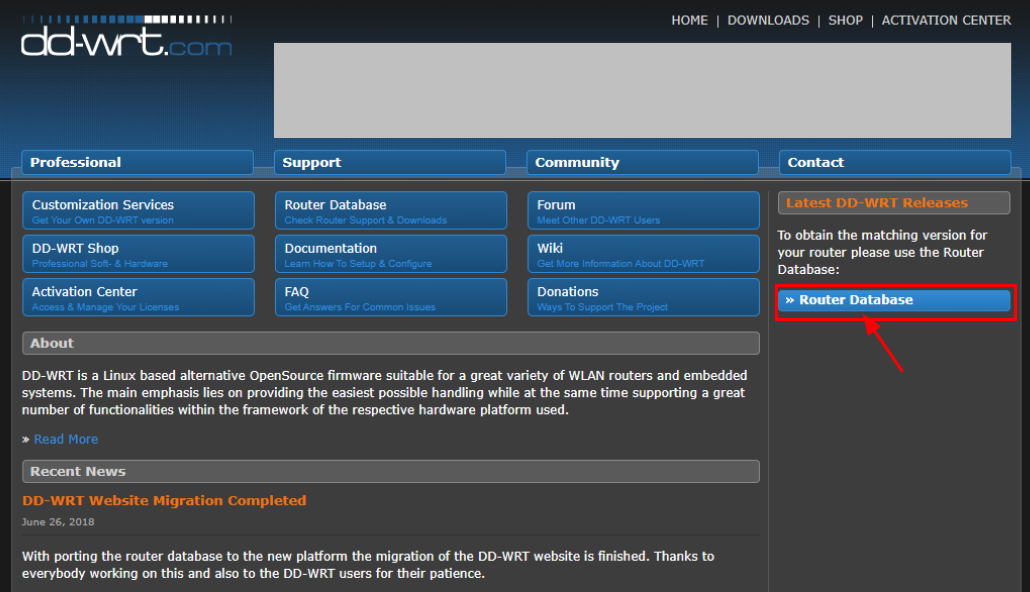
Task: Click the About section header
Action: point(391,343)
